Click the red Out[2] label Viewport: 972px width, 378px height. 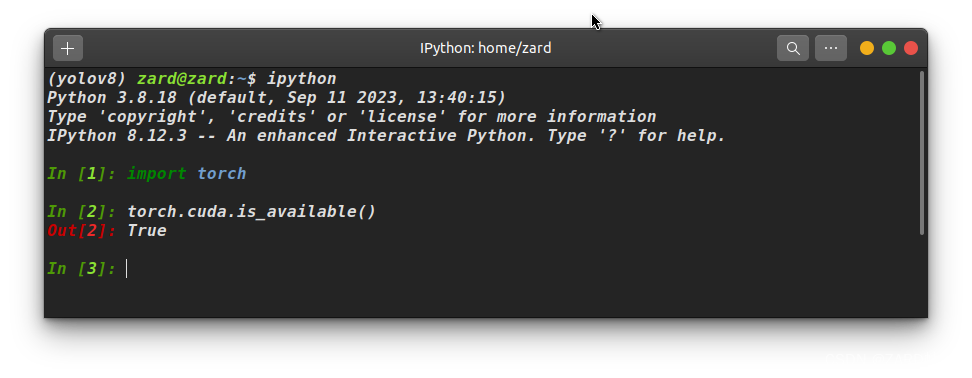(x=82, y=231)
